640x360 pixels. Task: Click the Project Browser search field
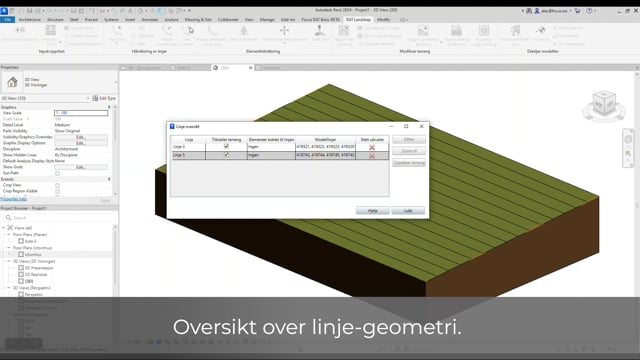[x=60, y=218]
